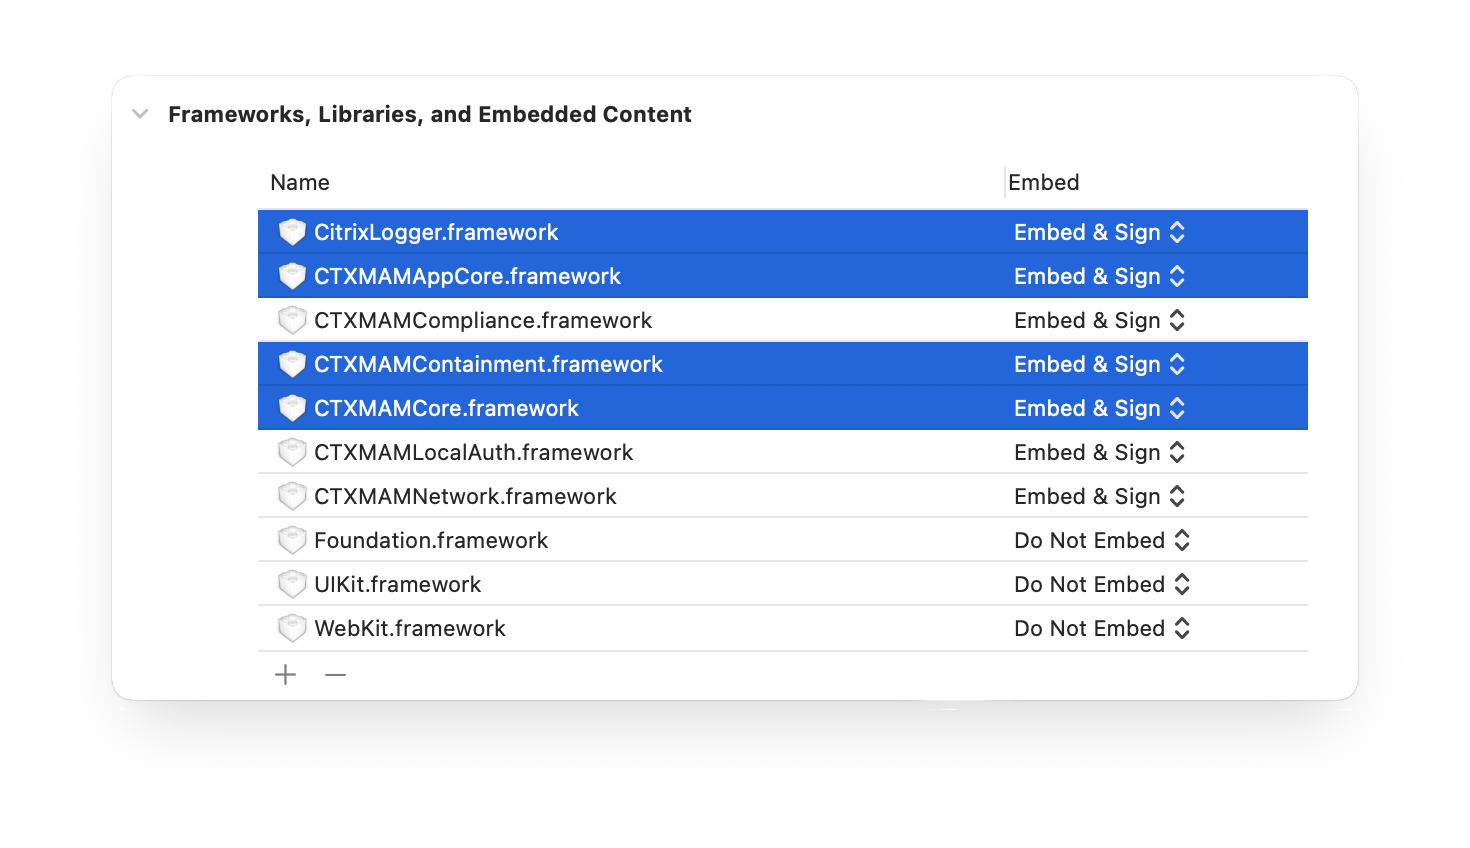This screenshot has width=1470, height=848.
Task: Click the CitrixLogger.framework shield icon
Action: click(x=292, y=232)
